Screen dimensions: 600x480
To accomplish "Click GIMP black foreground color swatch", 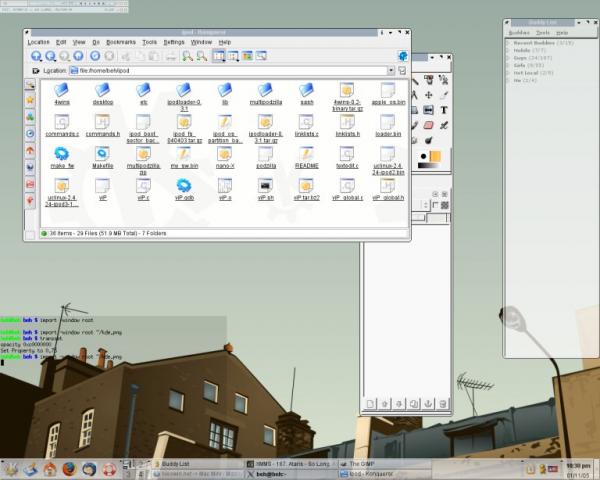I will (423, 156).
